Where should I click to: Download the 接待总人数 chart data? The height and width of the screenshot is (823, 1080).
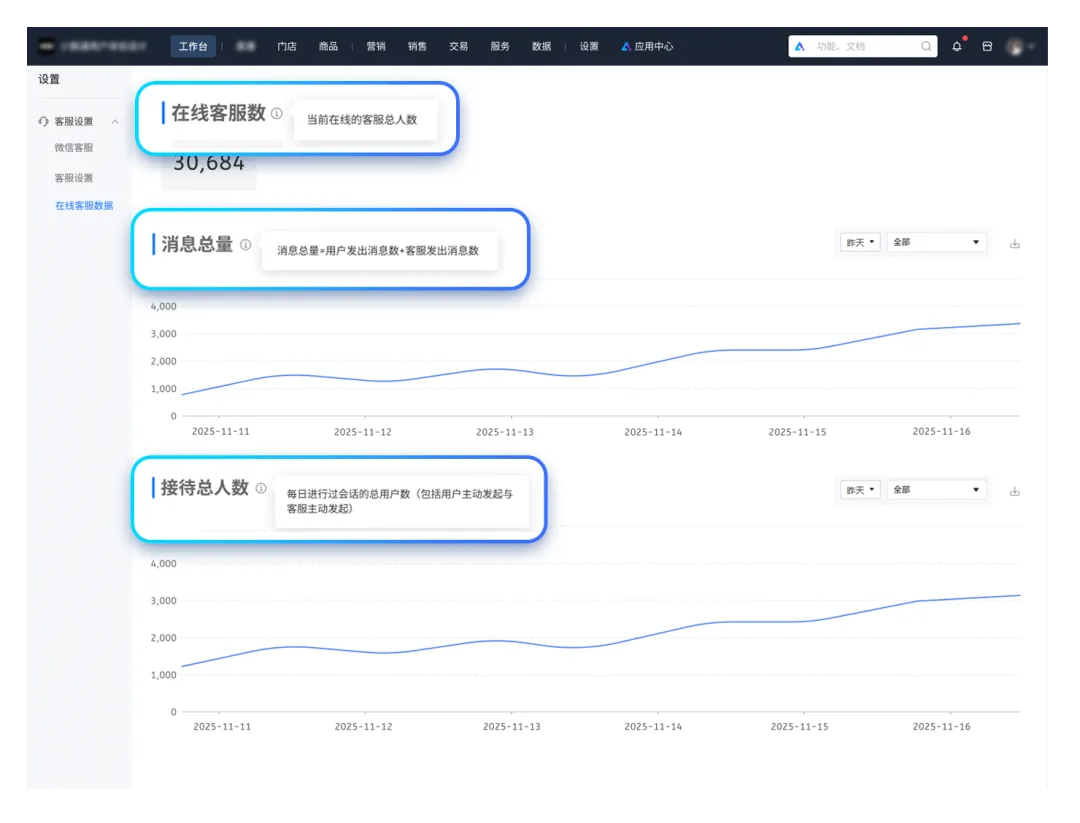(x=1015, y=491)
